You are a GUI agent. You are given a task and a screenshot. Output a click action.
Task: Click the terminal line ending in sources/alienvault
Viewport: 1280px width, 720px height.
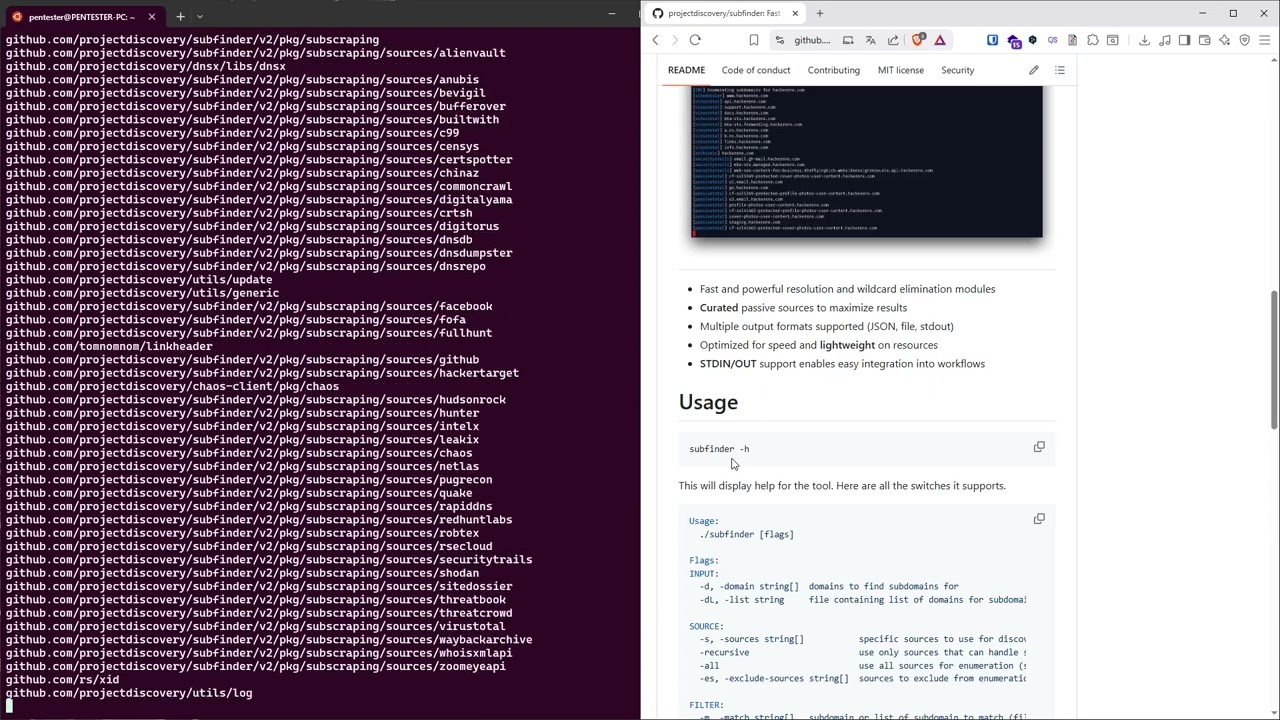coord(255,53)
